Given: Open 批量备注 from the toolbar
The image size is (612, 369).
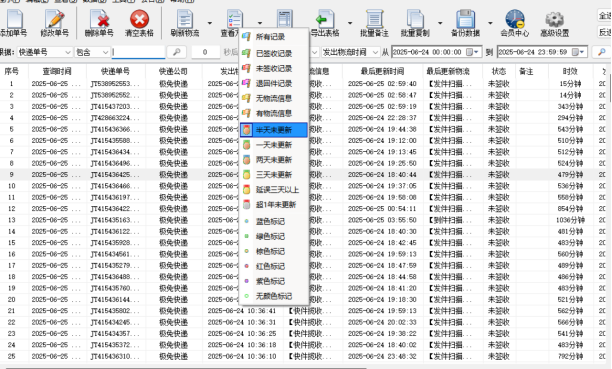Looking at the screenshot, I should [x=374, y=23].
